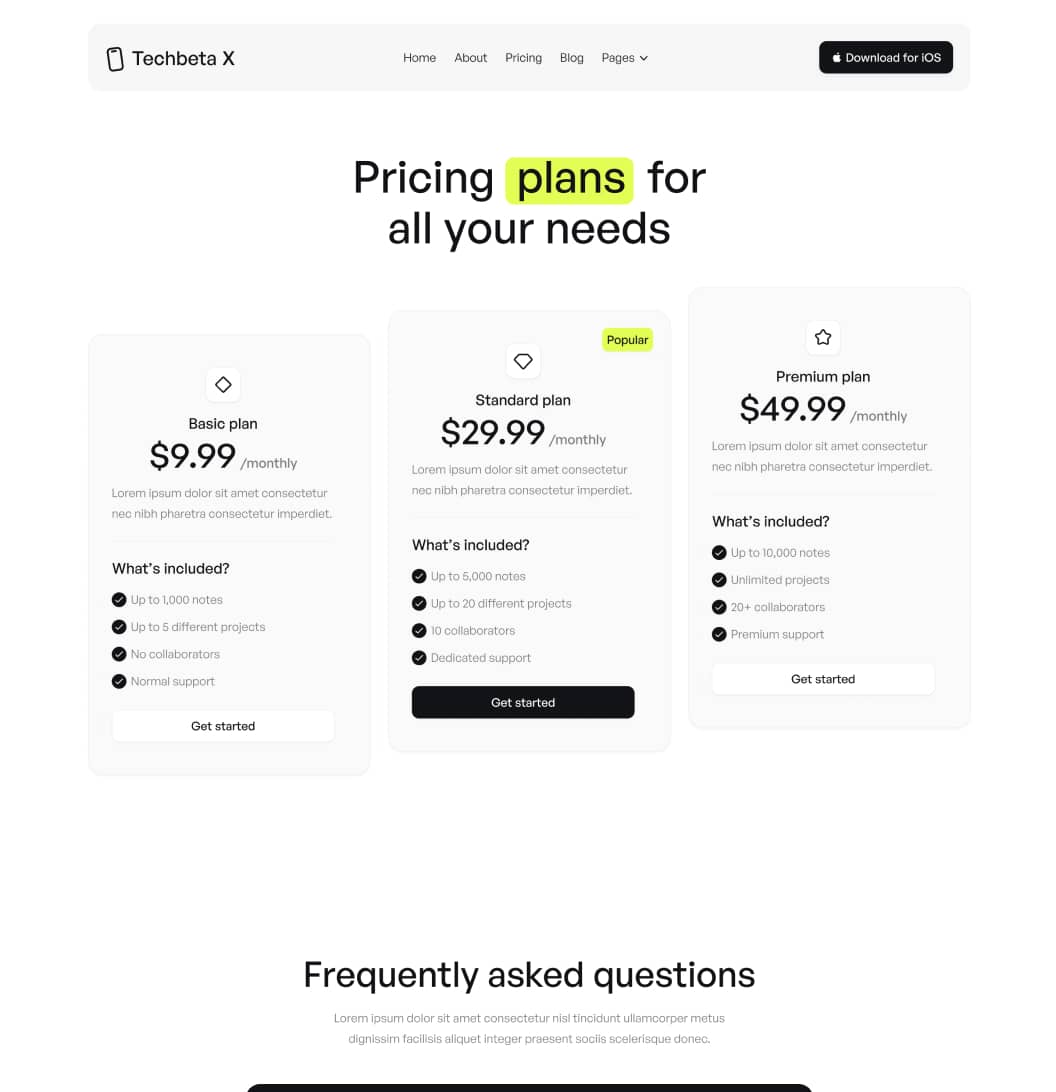Click the chevron arrow next to Pages
Viewport: 1056px width, 1092px height.
pos(643,58)
